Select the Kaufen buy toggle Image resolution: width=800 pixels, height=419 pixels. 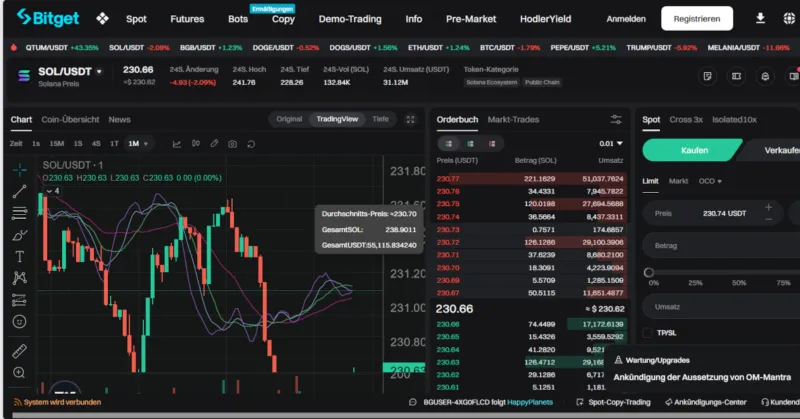[692, 151]
